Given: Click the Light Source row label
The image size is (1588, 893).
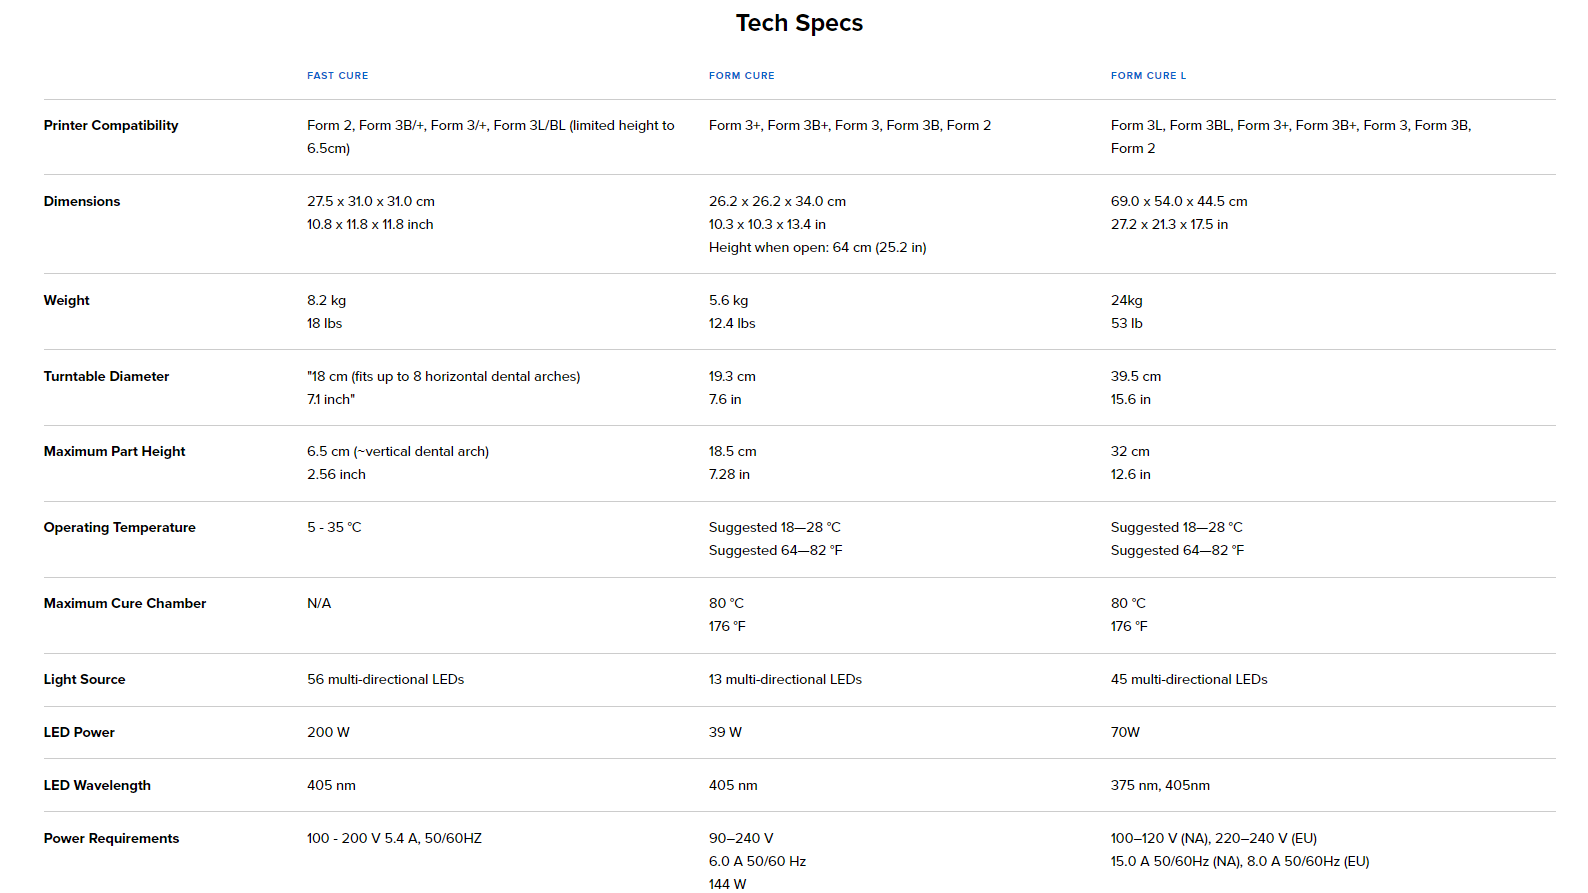Looking at the screenshot, I should [84, 679].
